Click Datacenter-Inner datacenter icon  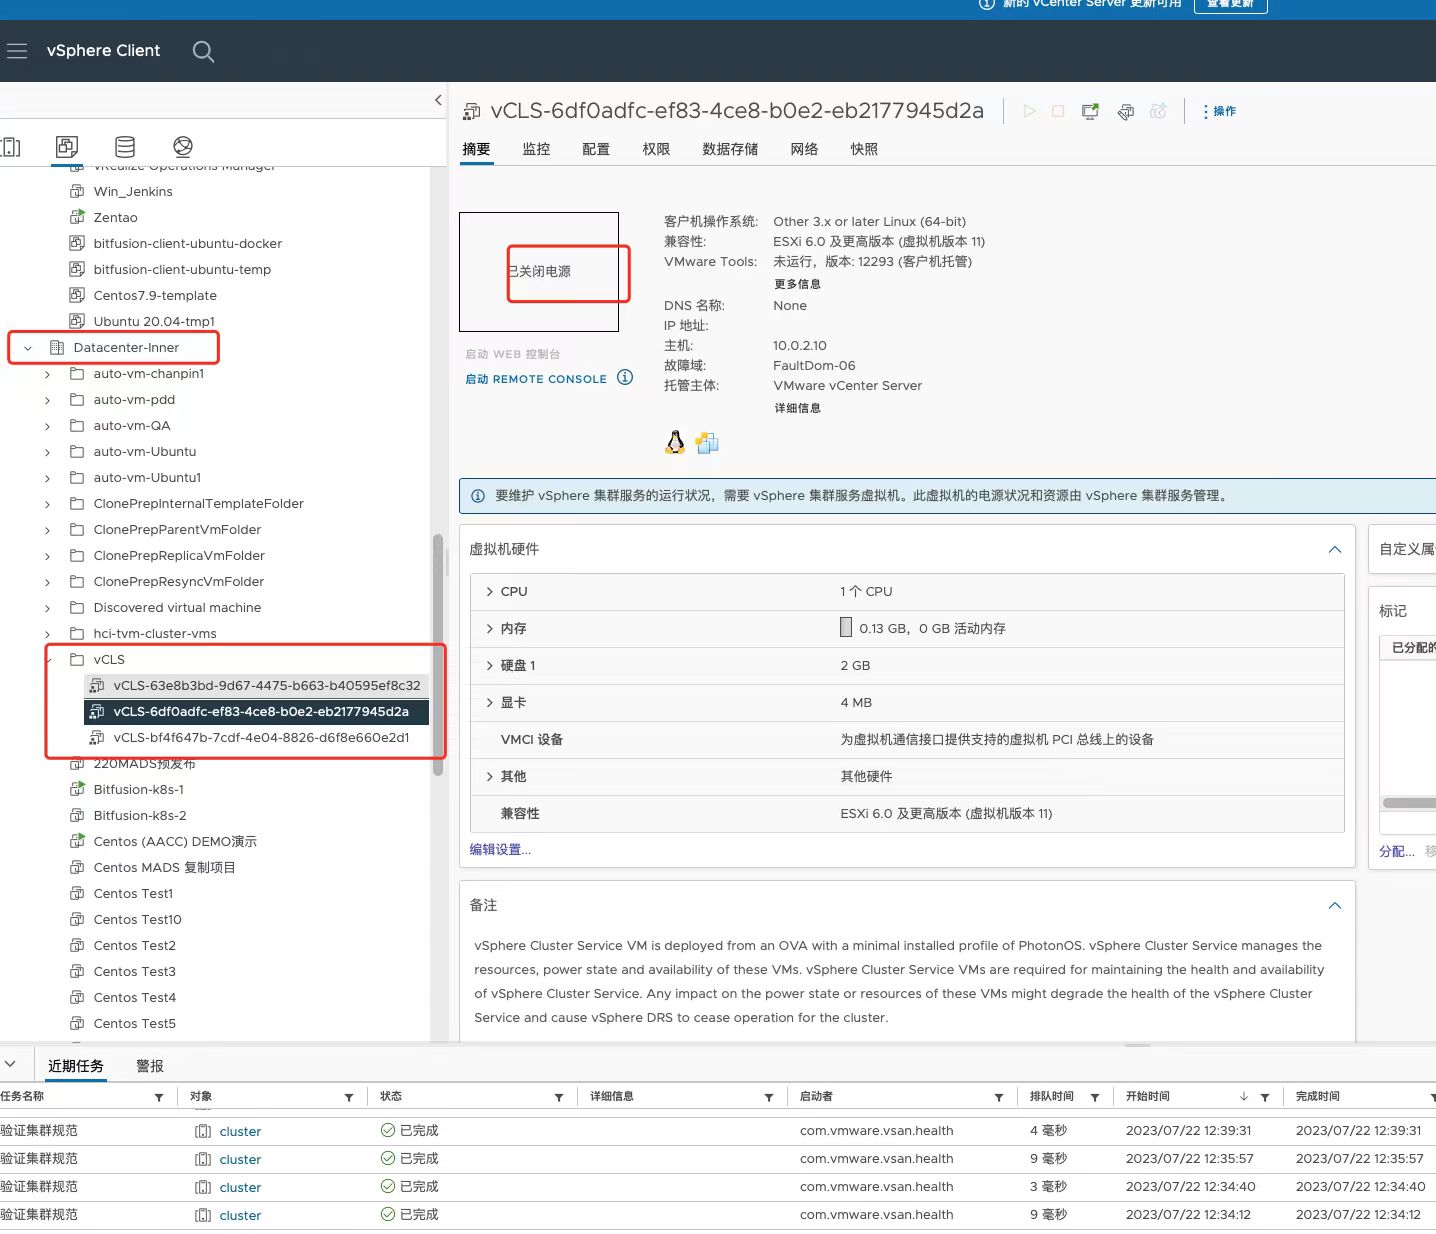(x=57, y=348)
